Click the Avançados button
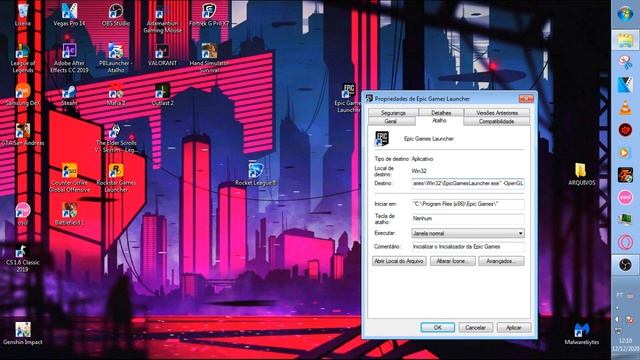The image size is (640, 360). (x=501, y=261)
